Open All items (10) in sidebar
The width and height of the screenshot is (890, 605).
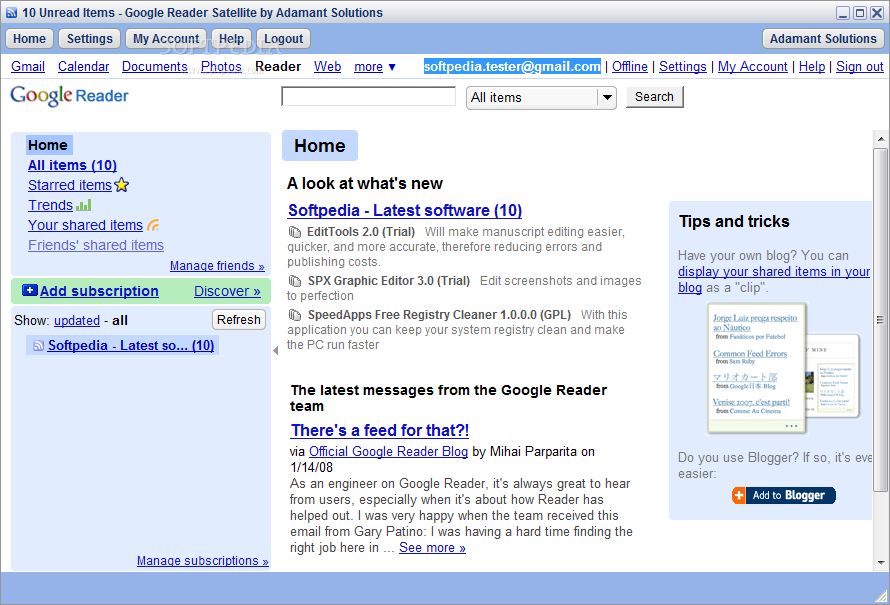click(x=73, y=165)
